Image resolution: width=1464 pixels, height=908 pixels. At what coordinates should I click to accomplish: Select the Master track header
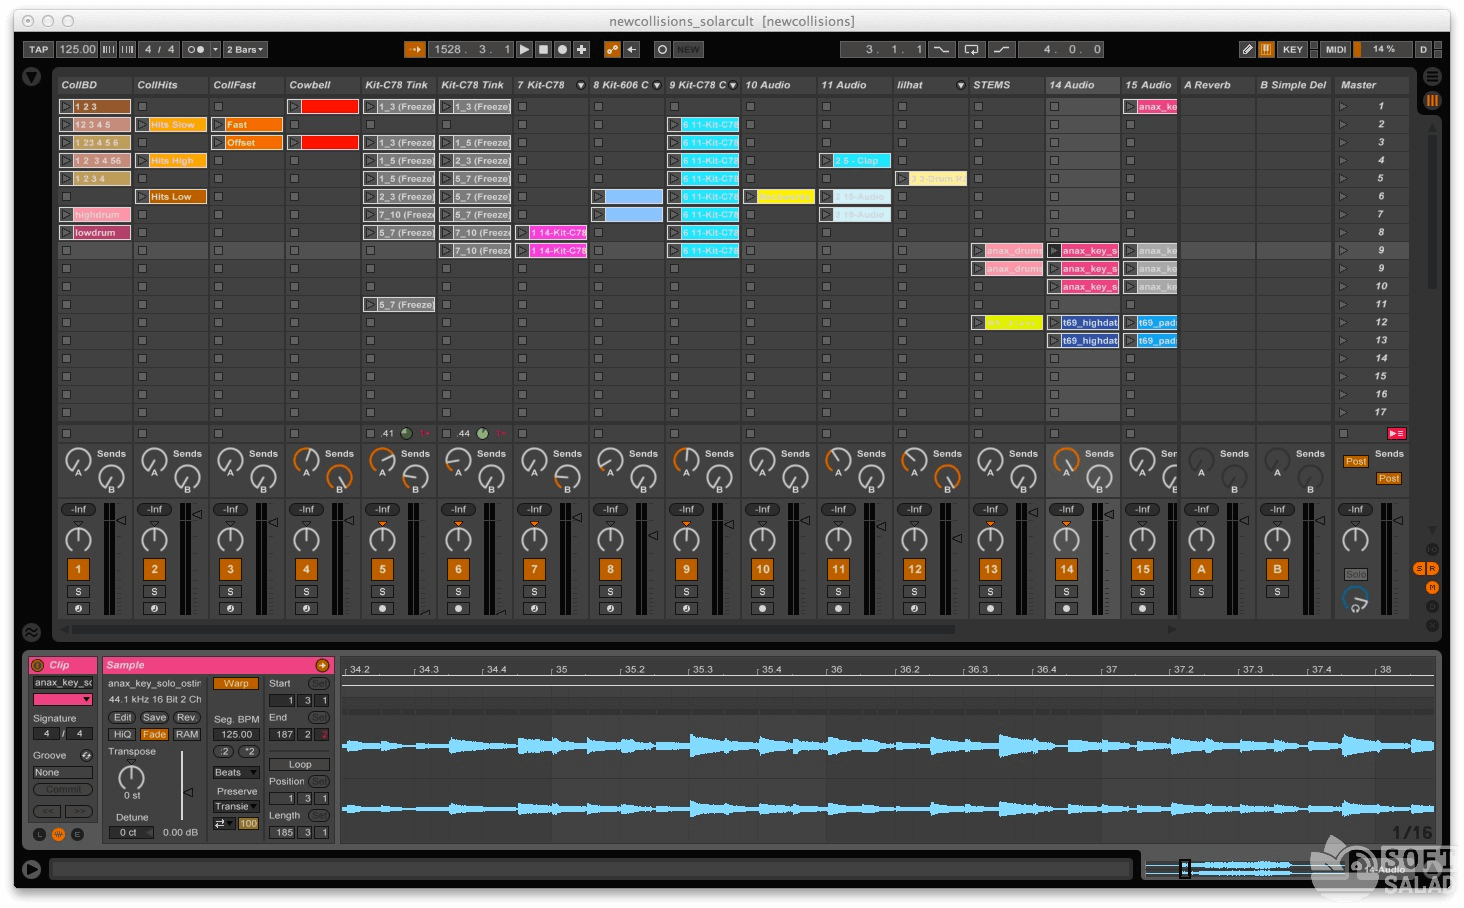1373,85
